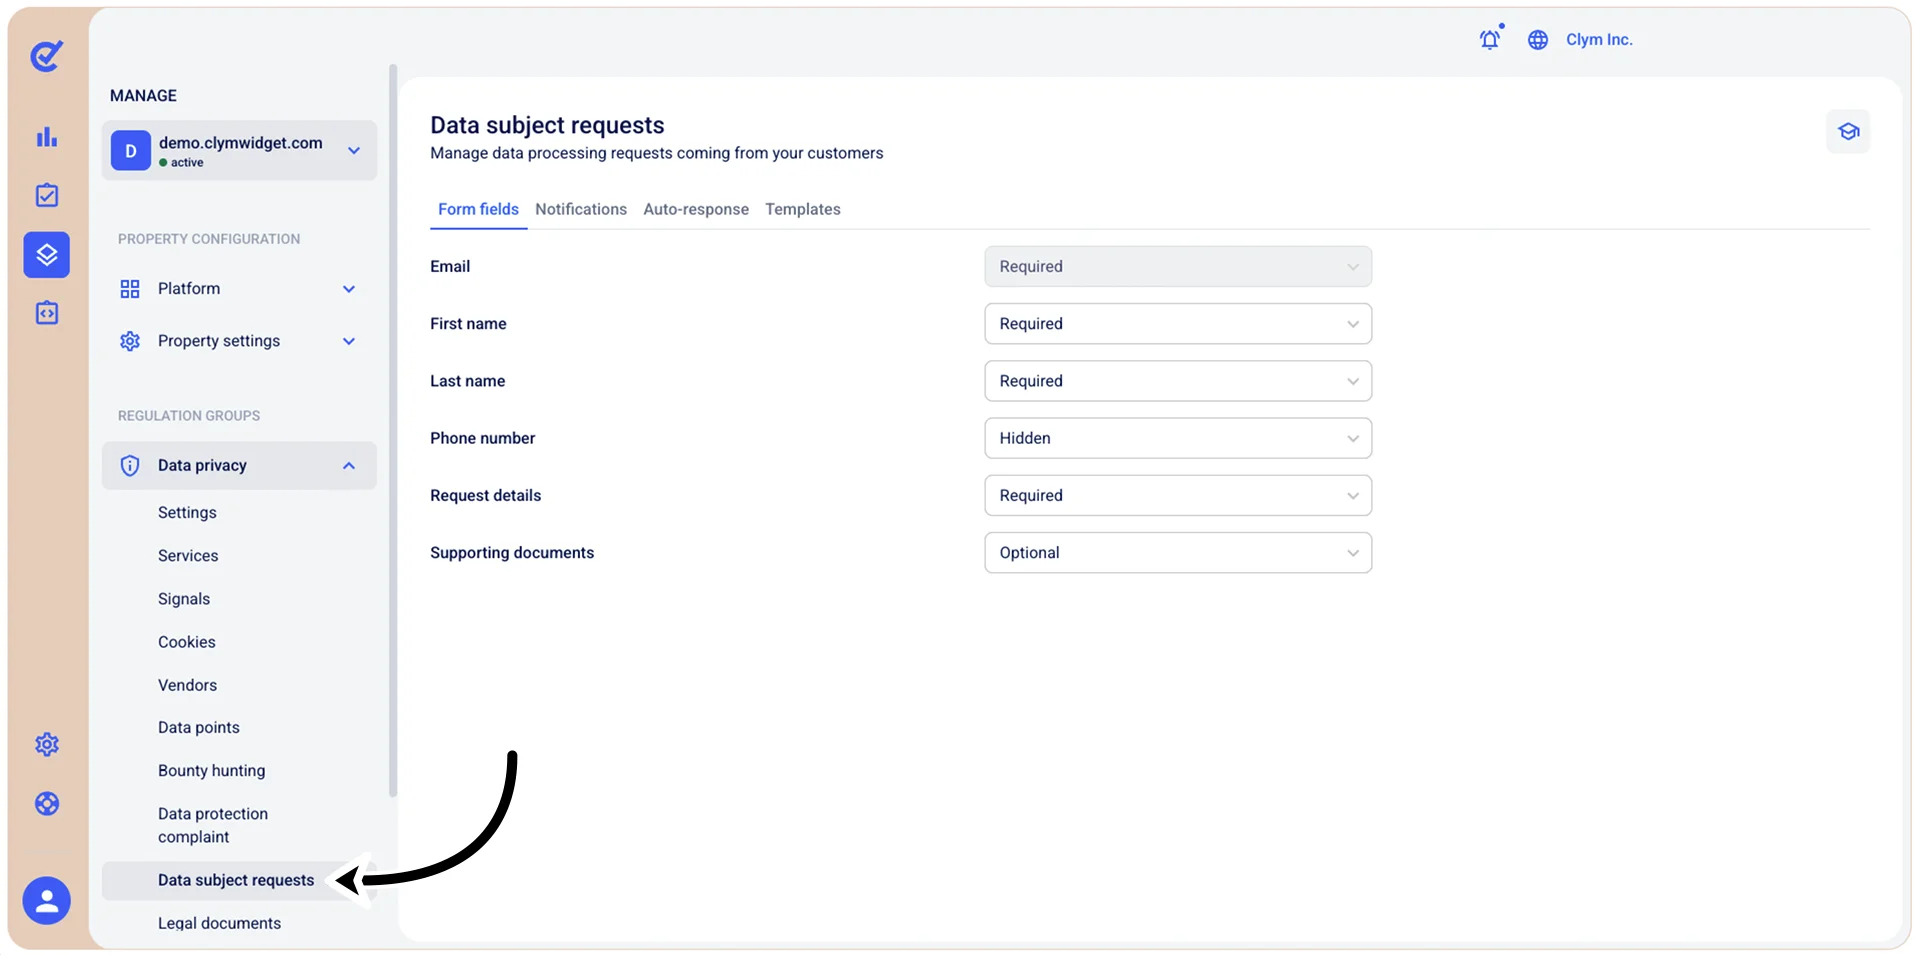
Task: Open Data protection complaint page
Action: [213, 825]
